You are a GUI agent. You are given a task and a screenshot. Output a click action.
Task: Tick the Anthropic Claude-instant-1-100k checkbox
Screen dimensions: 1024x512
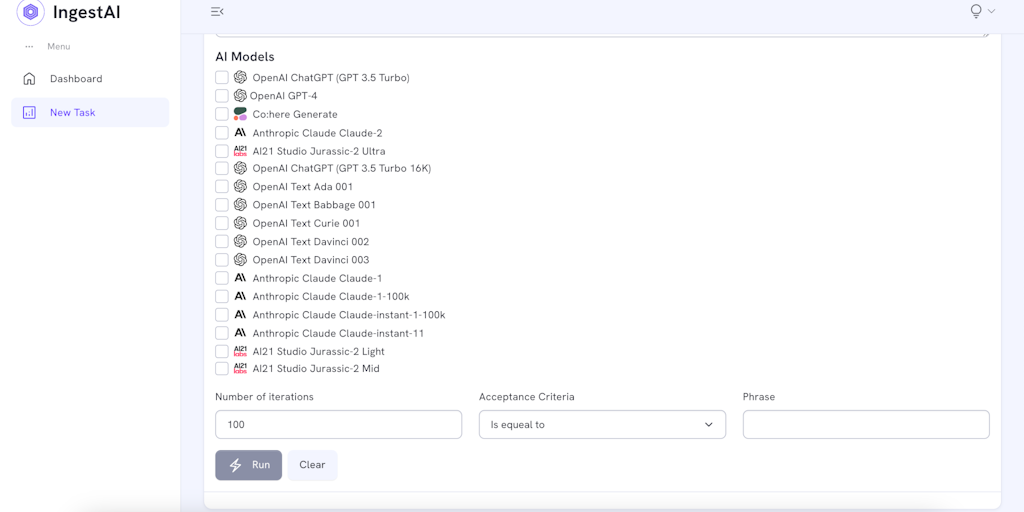(x=222, y=315)
